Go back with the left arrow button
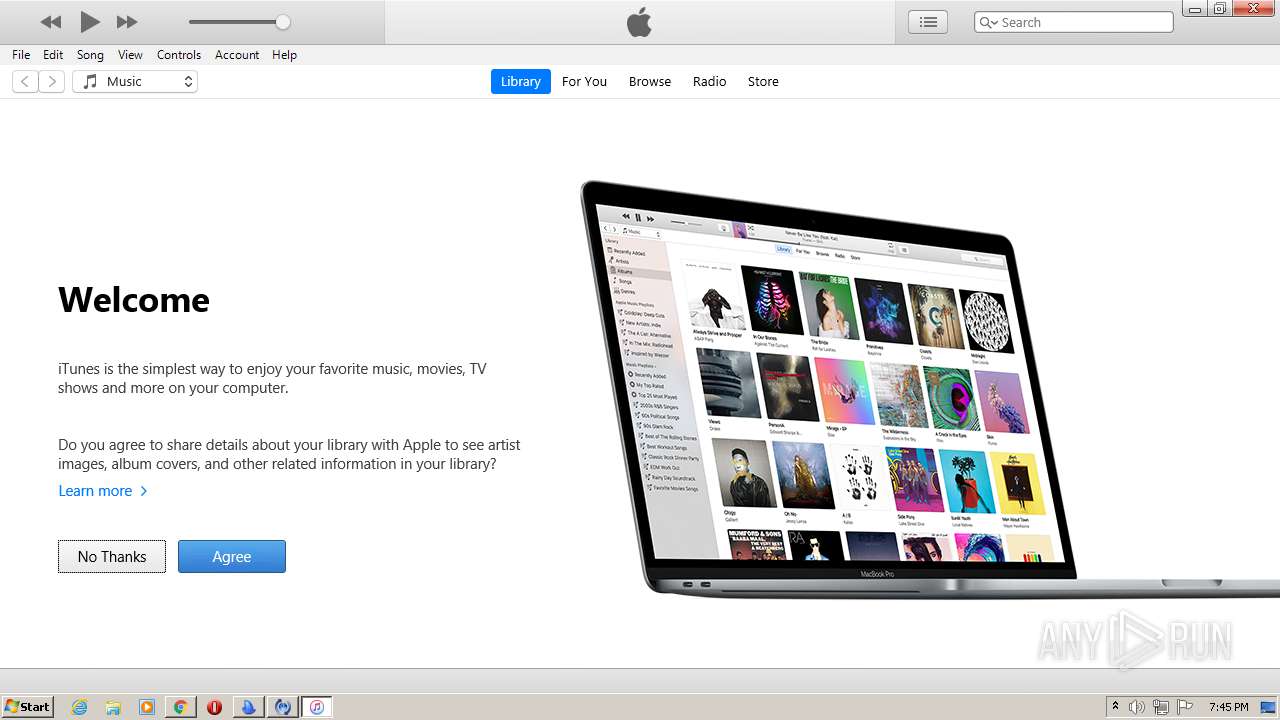The image size is (1280, 720). pos(25,82)
